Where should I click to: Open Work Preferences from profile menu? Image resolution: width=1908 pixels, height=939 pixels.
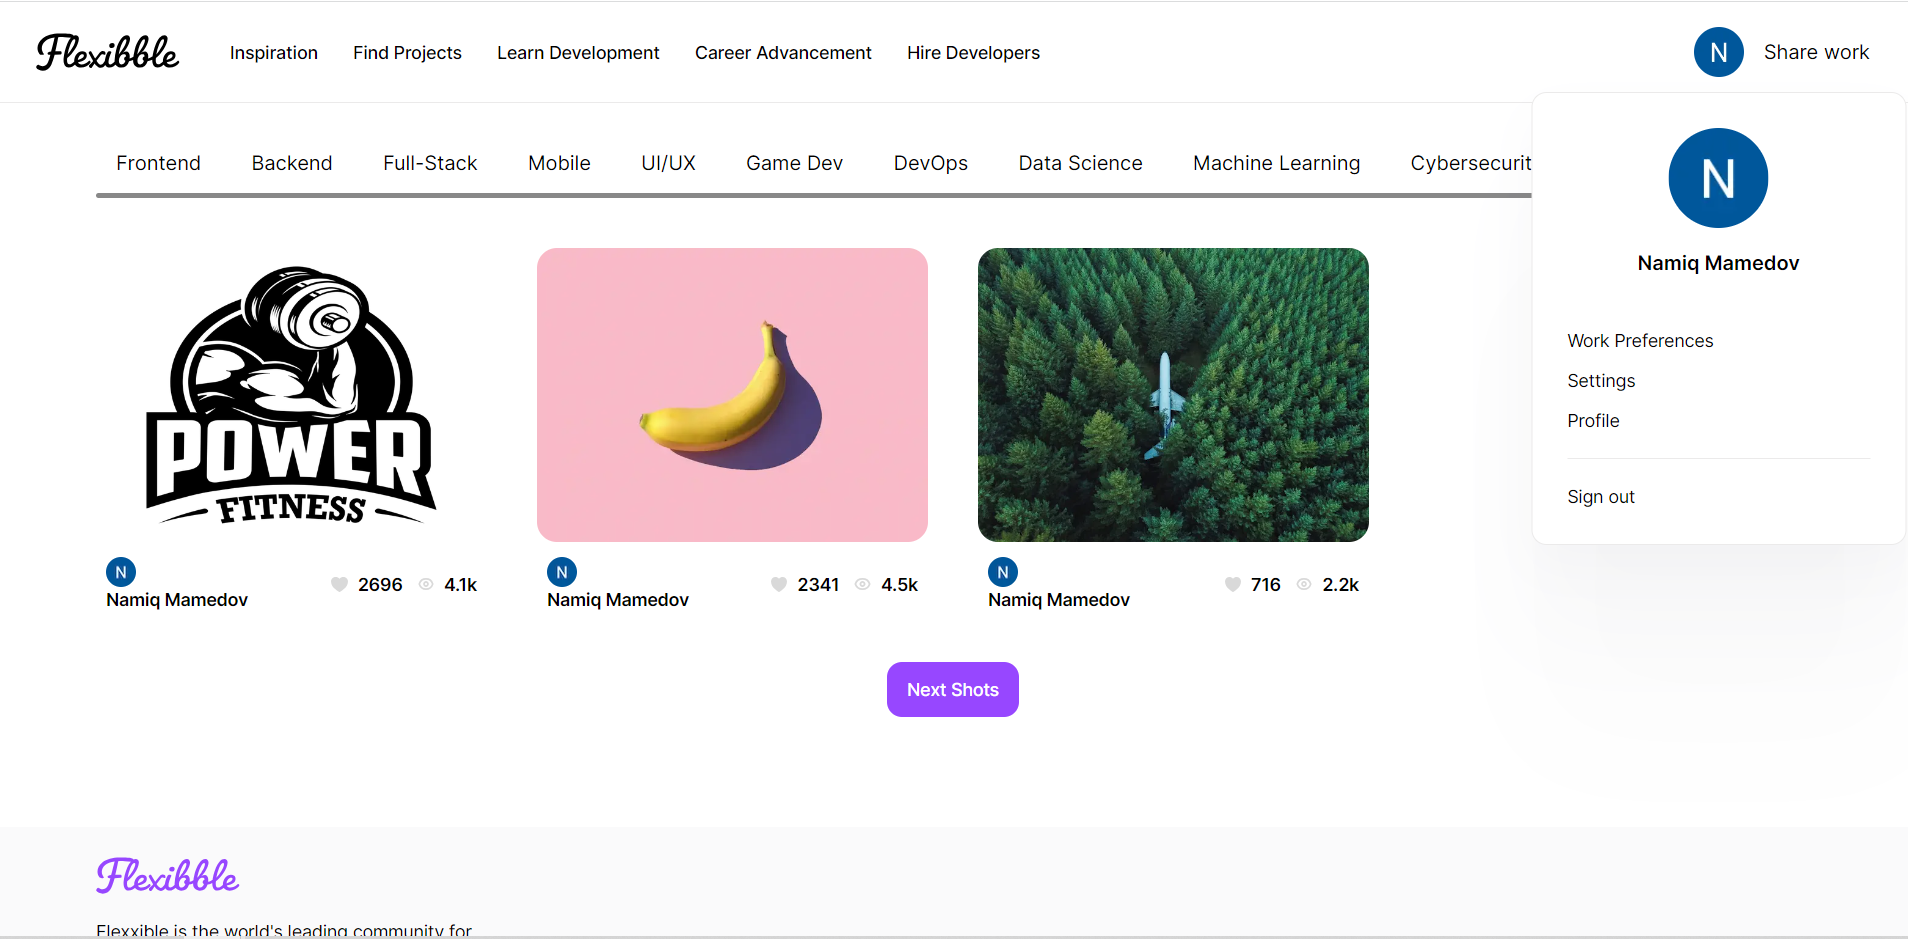(1640, 341)
